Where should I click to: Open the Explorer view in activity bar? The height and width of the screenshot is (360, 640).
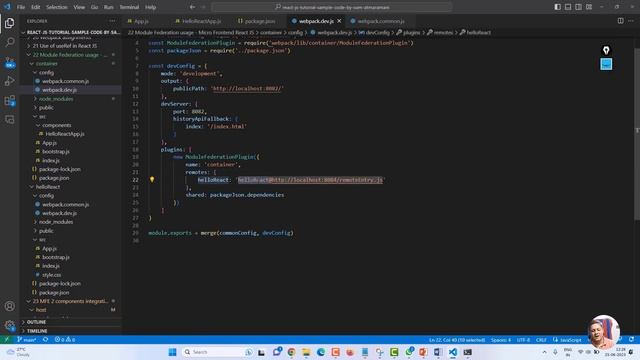pos(9,23)
